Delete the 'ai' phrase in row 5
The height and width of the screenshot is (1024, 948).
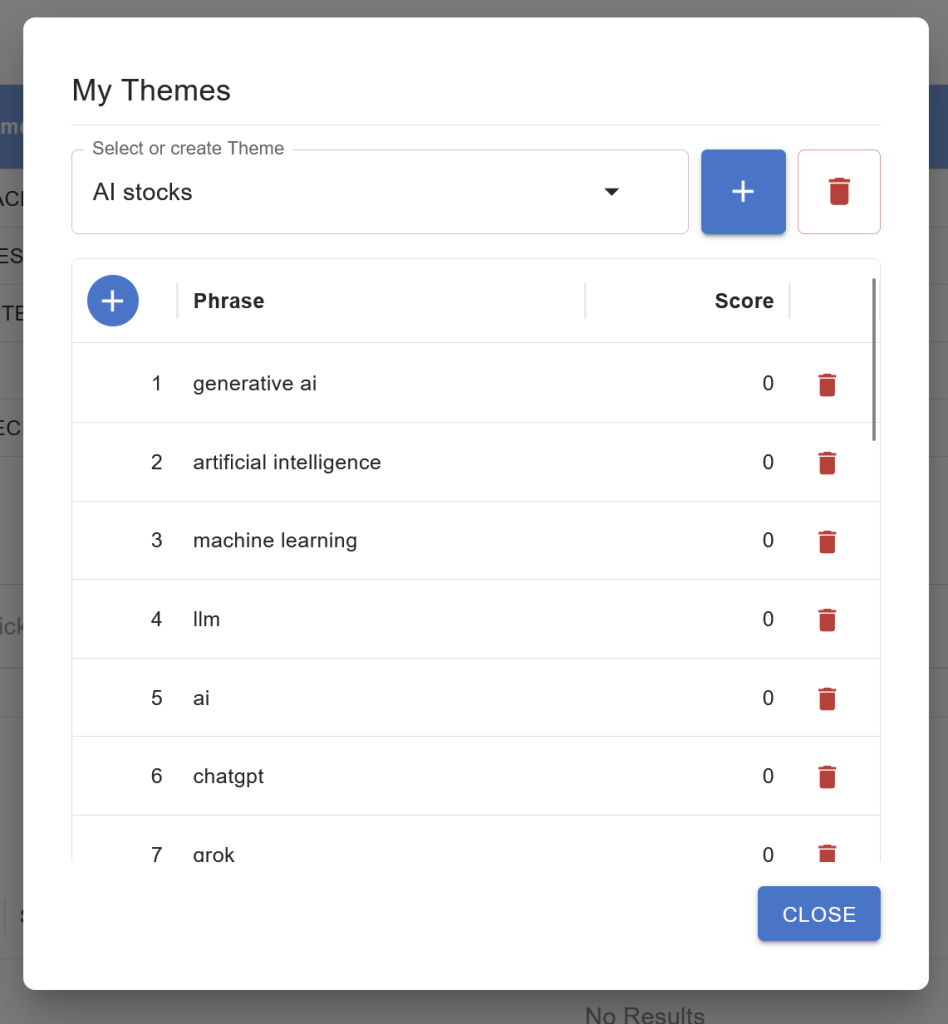(827, 698)
